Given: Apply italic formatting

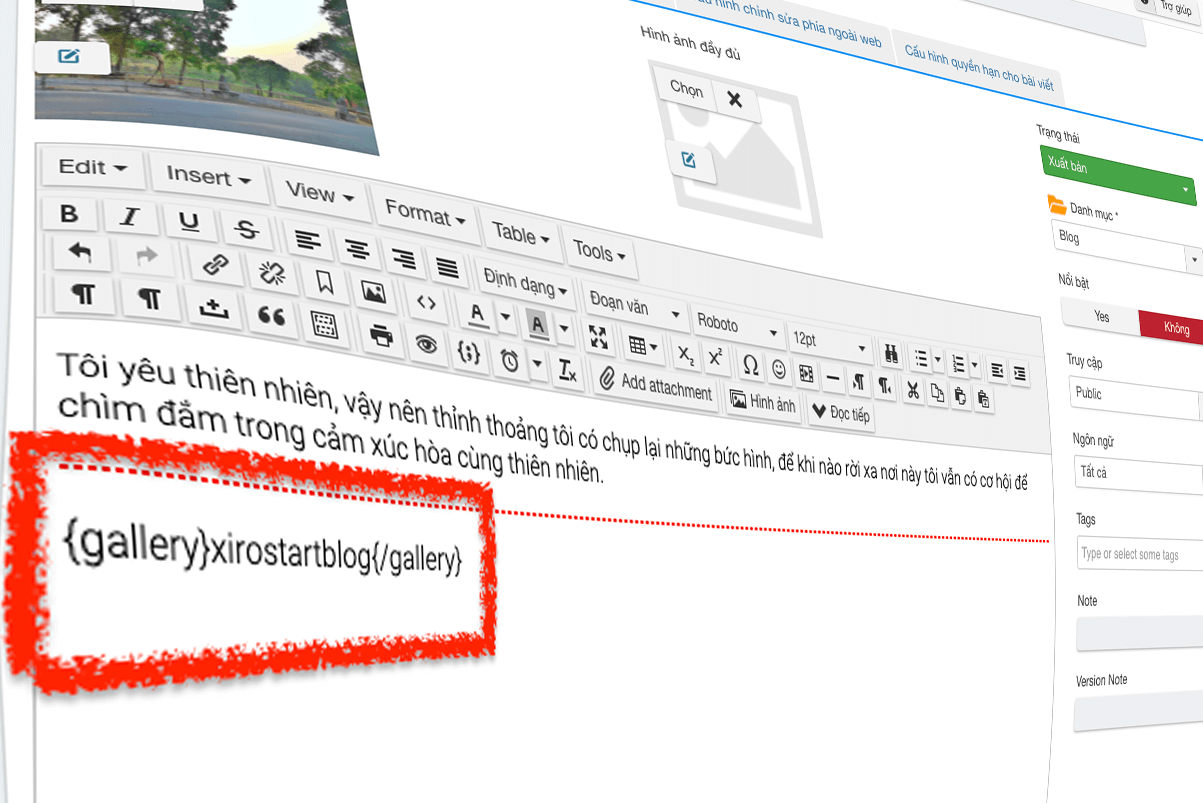Looking at the screenshot, I should coord(129,217).
